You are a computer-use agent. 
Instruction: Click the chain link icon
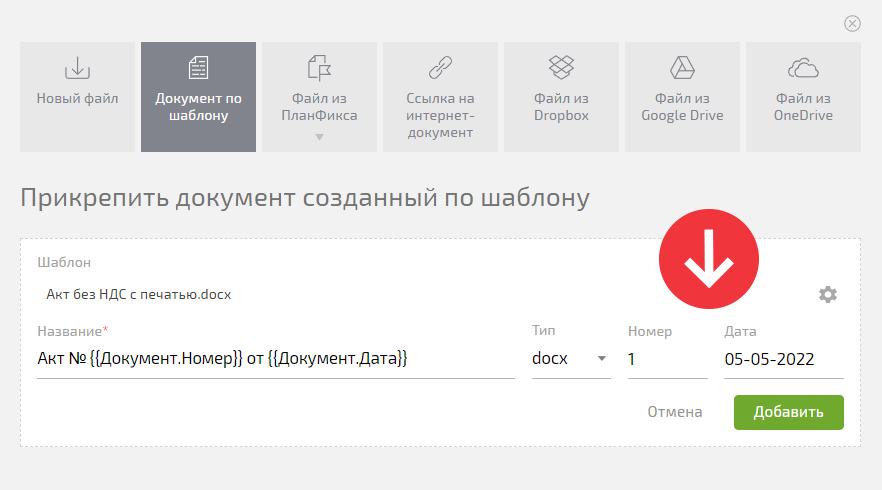tap(440, 68)
